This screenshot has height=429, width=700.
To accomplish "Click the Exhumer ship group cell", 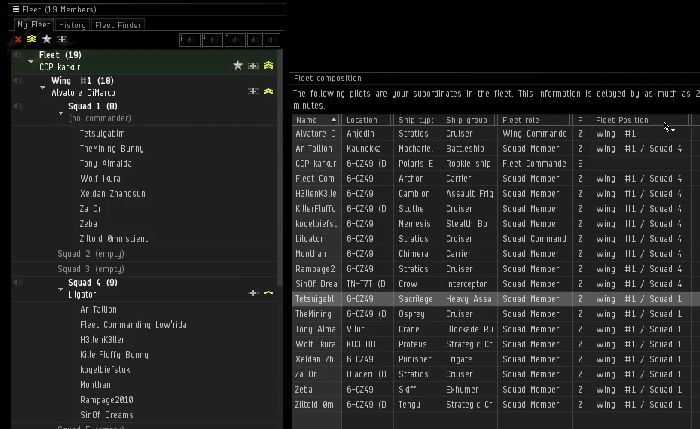I will point(462,389).
